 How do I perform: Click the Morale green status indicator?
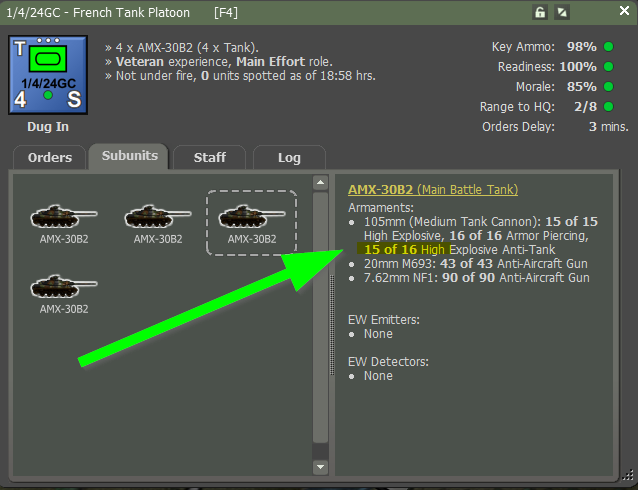608,87
